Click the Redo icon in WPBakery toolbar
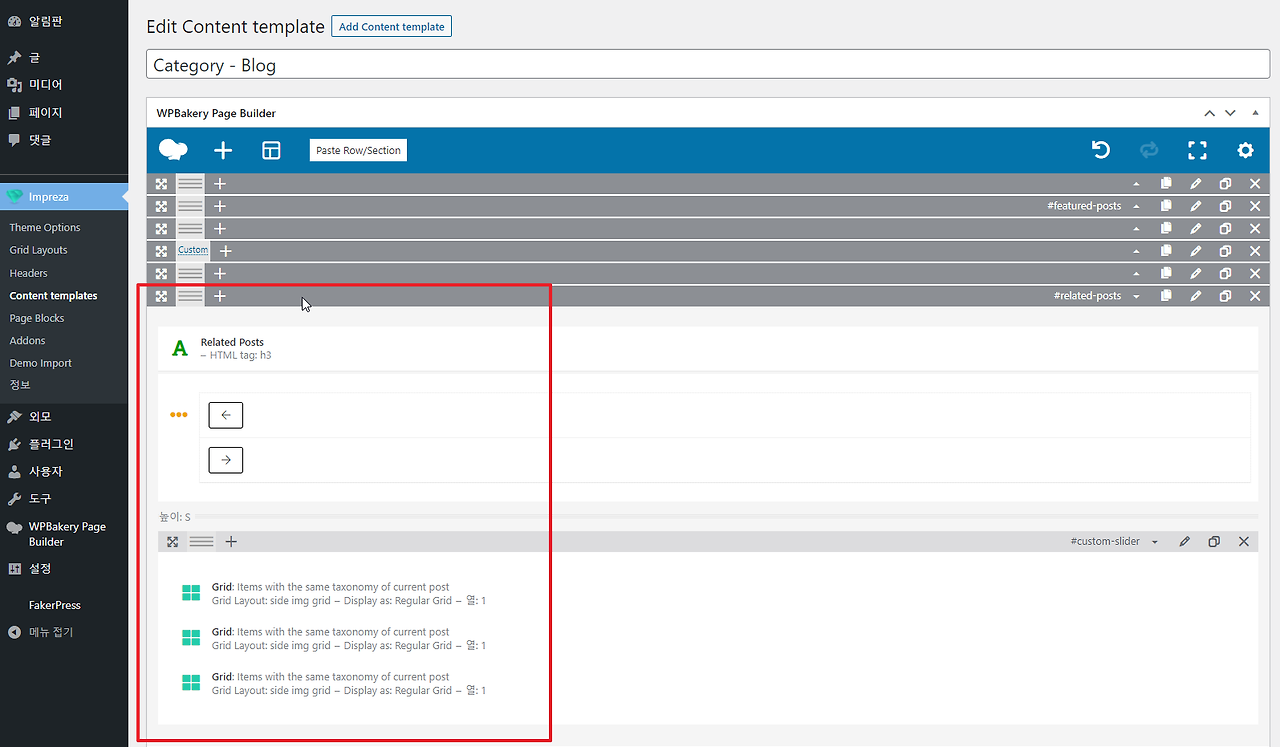Viewport: 1280px width, 747px height. pos(1149,150)
